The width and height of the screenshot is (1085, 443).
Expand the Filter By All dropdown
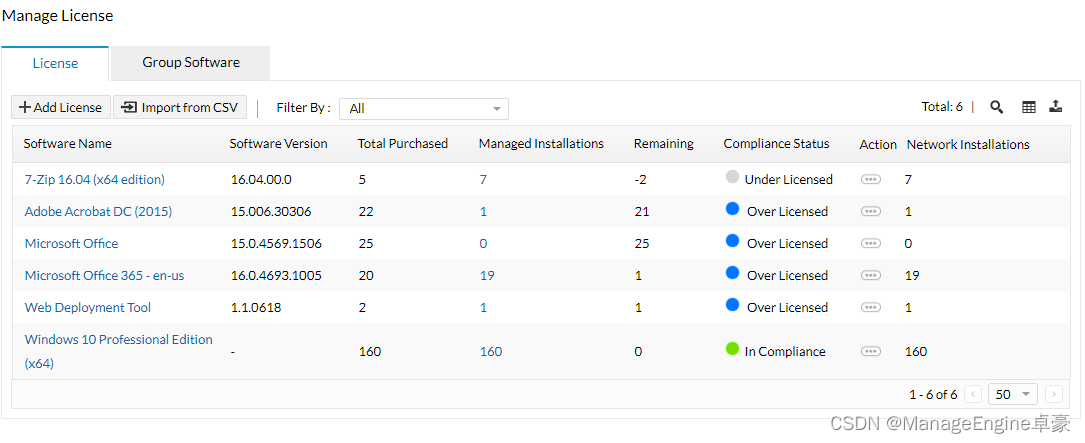pyautogui.click(x=423, y=109)
